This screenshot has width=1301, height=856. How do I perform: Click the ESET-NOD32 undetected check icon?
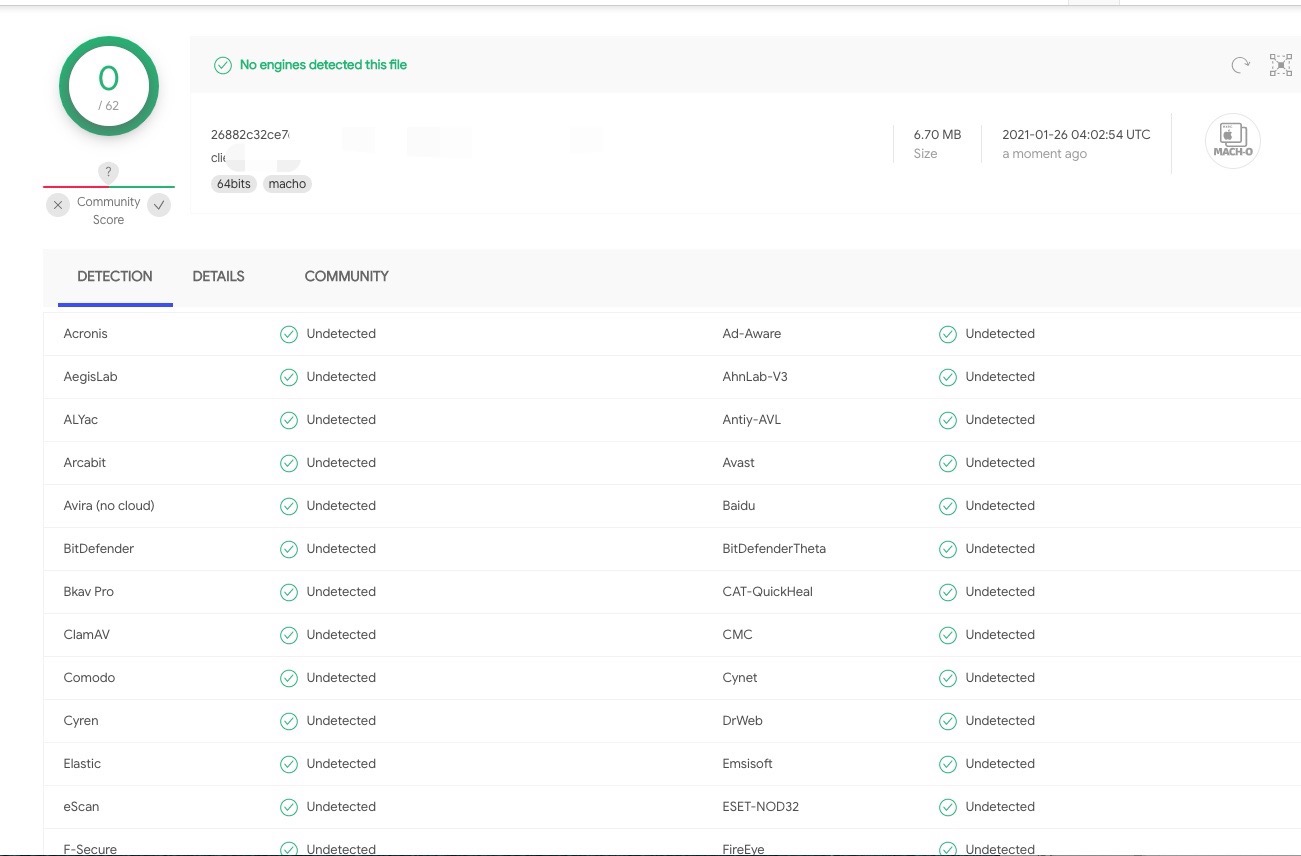tap(948, 807)
